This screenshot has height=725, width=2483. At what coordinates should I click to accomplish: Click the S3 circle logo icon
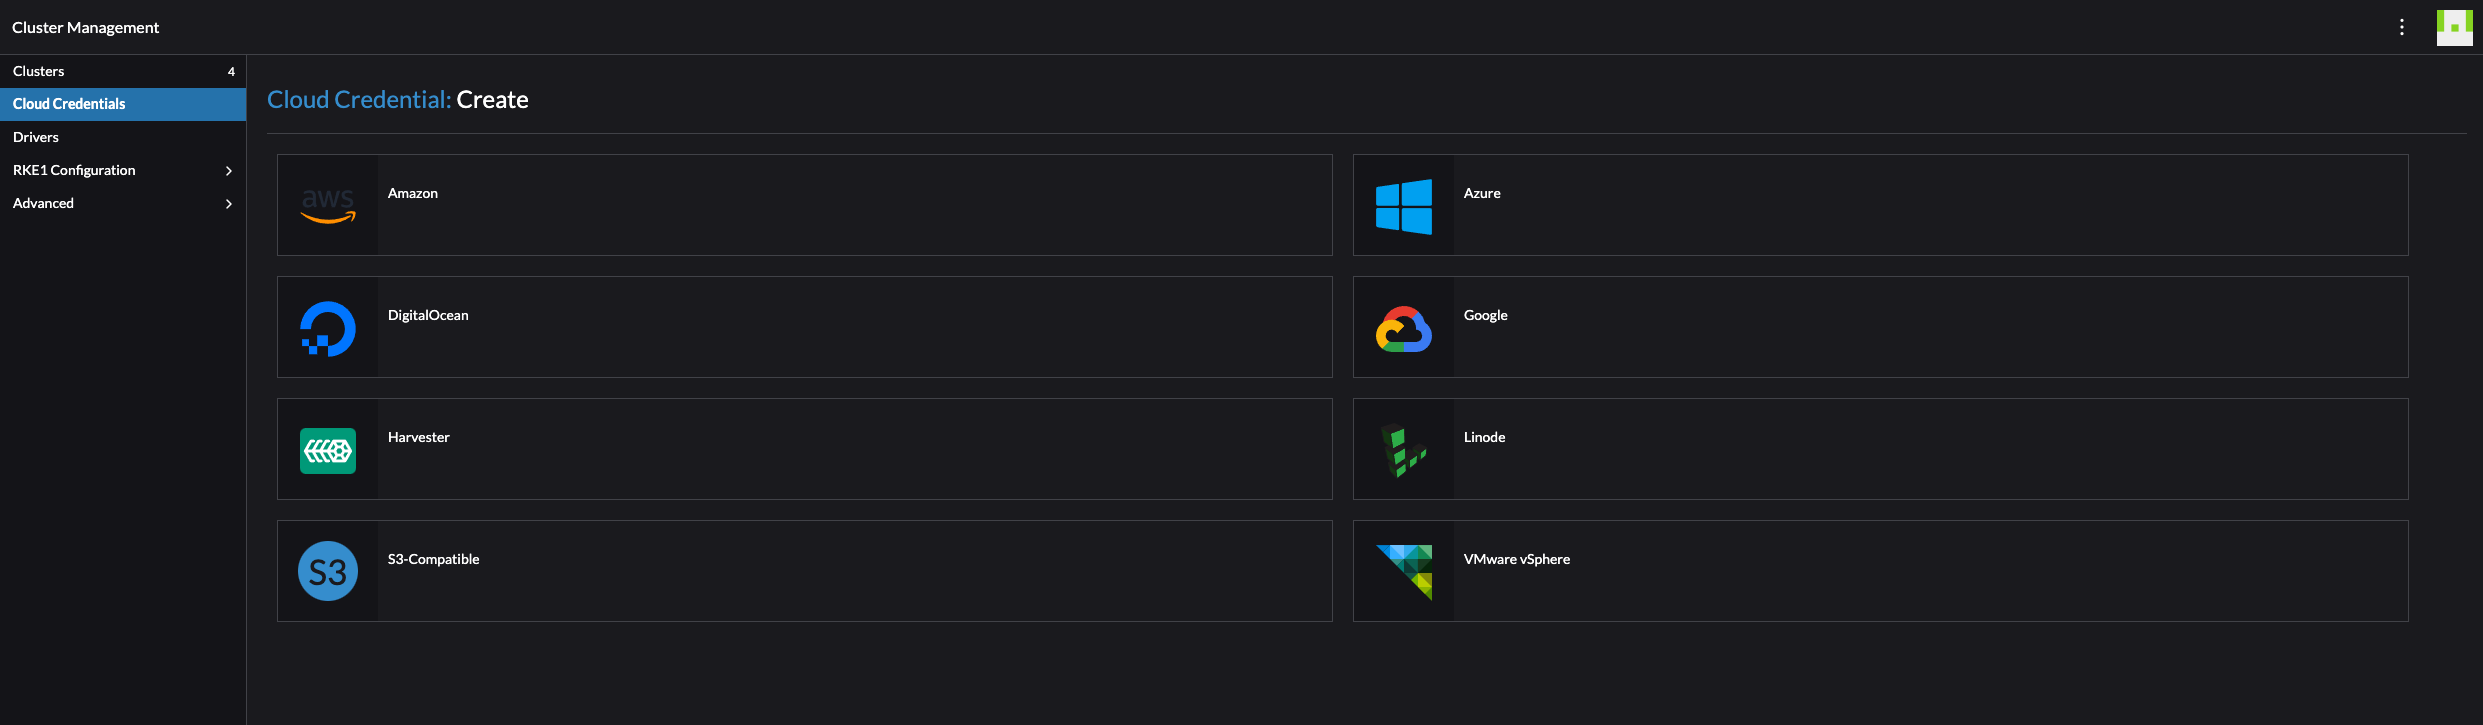click(x=328, y=571)
